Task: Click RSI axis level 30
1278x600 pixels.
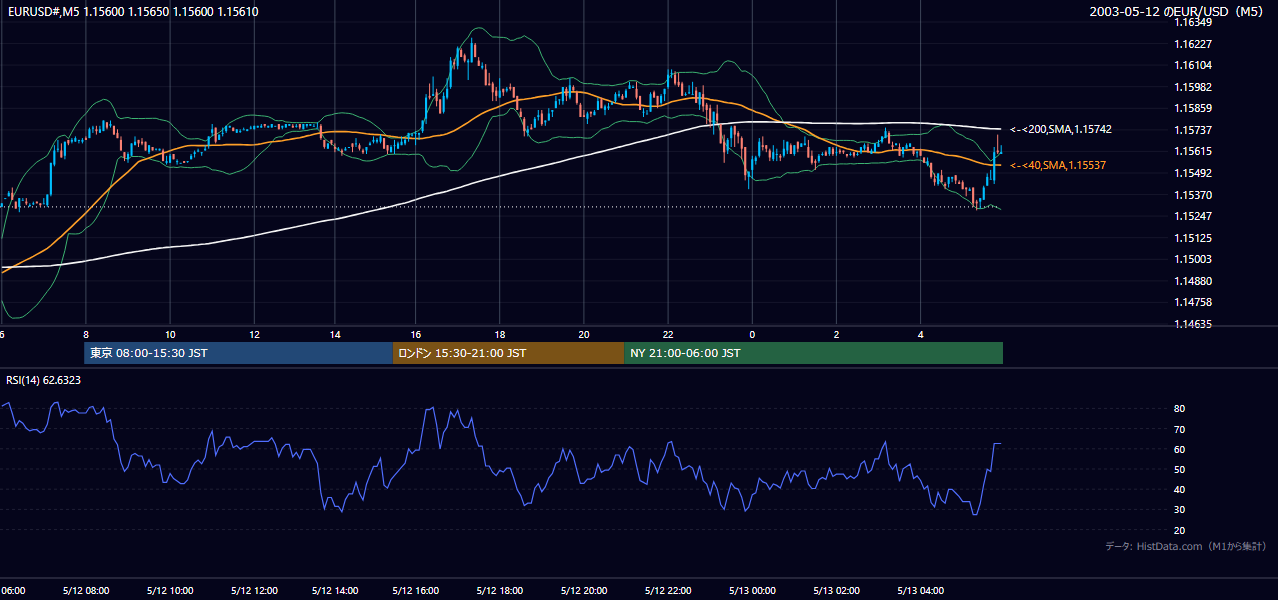Action: coord(1180,510)
